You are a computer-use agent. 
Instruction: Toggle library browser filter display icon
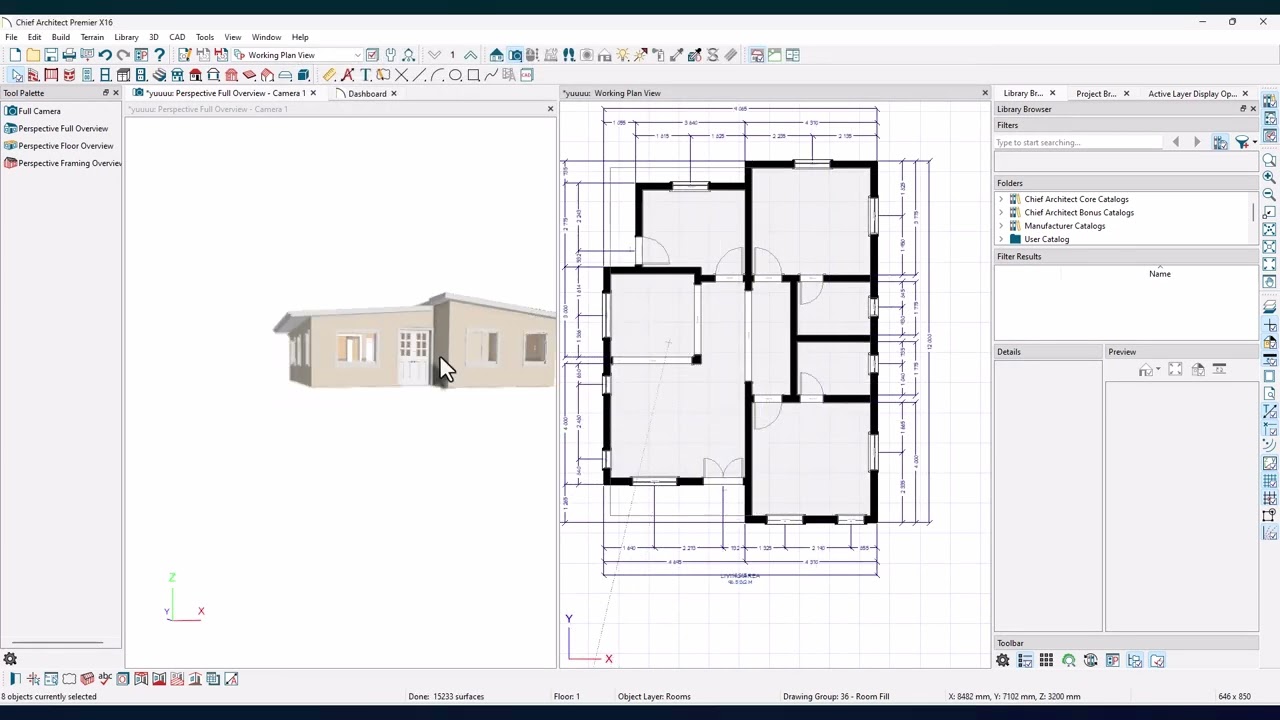(1220, 142)
